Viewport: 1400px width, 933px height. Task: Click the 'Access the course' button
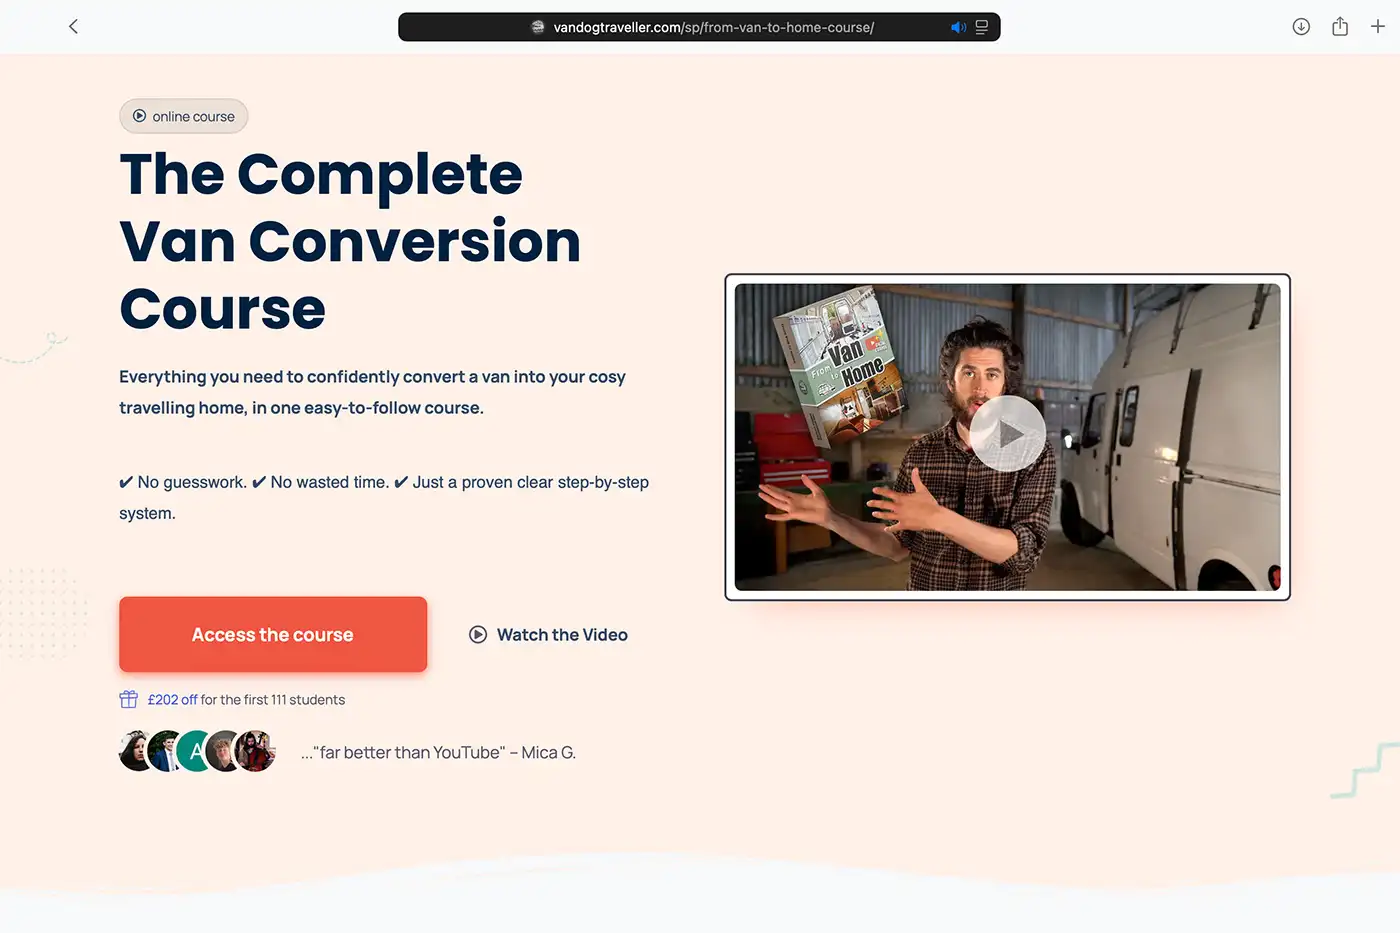tap(273, 634)
